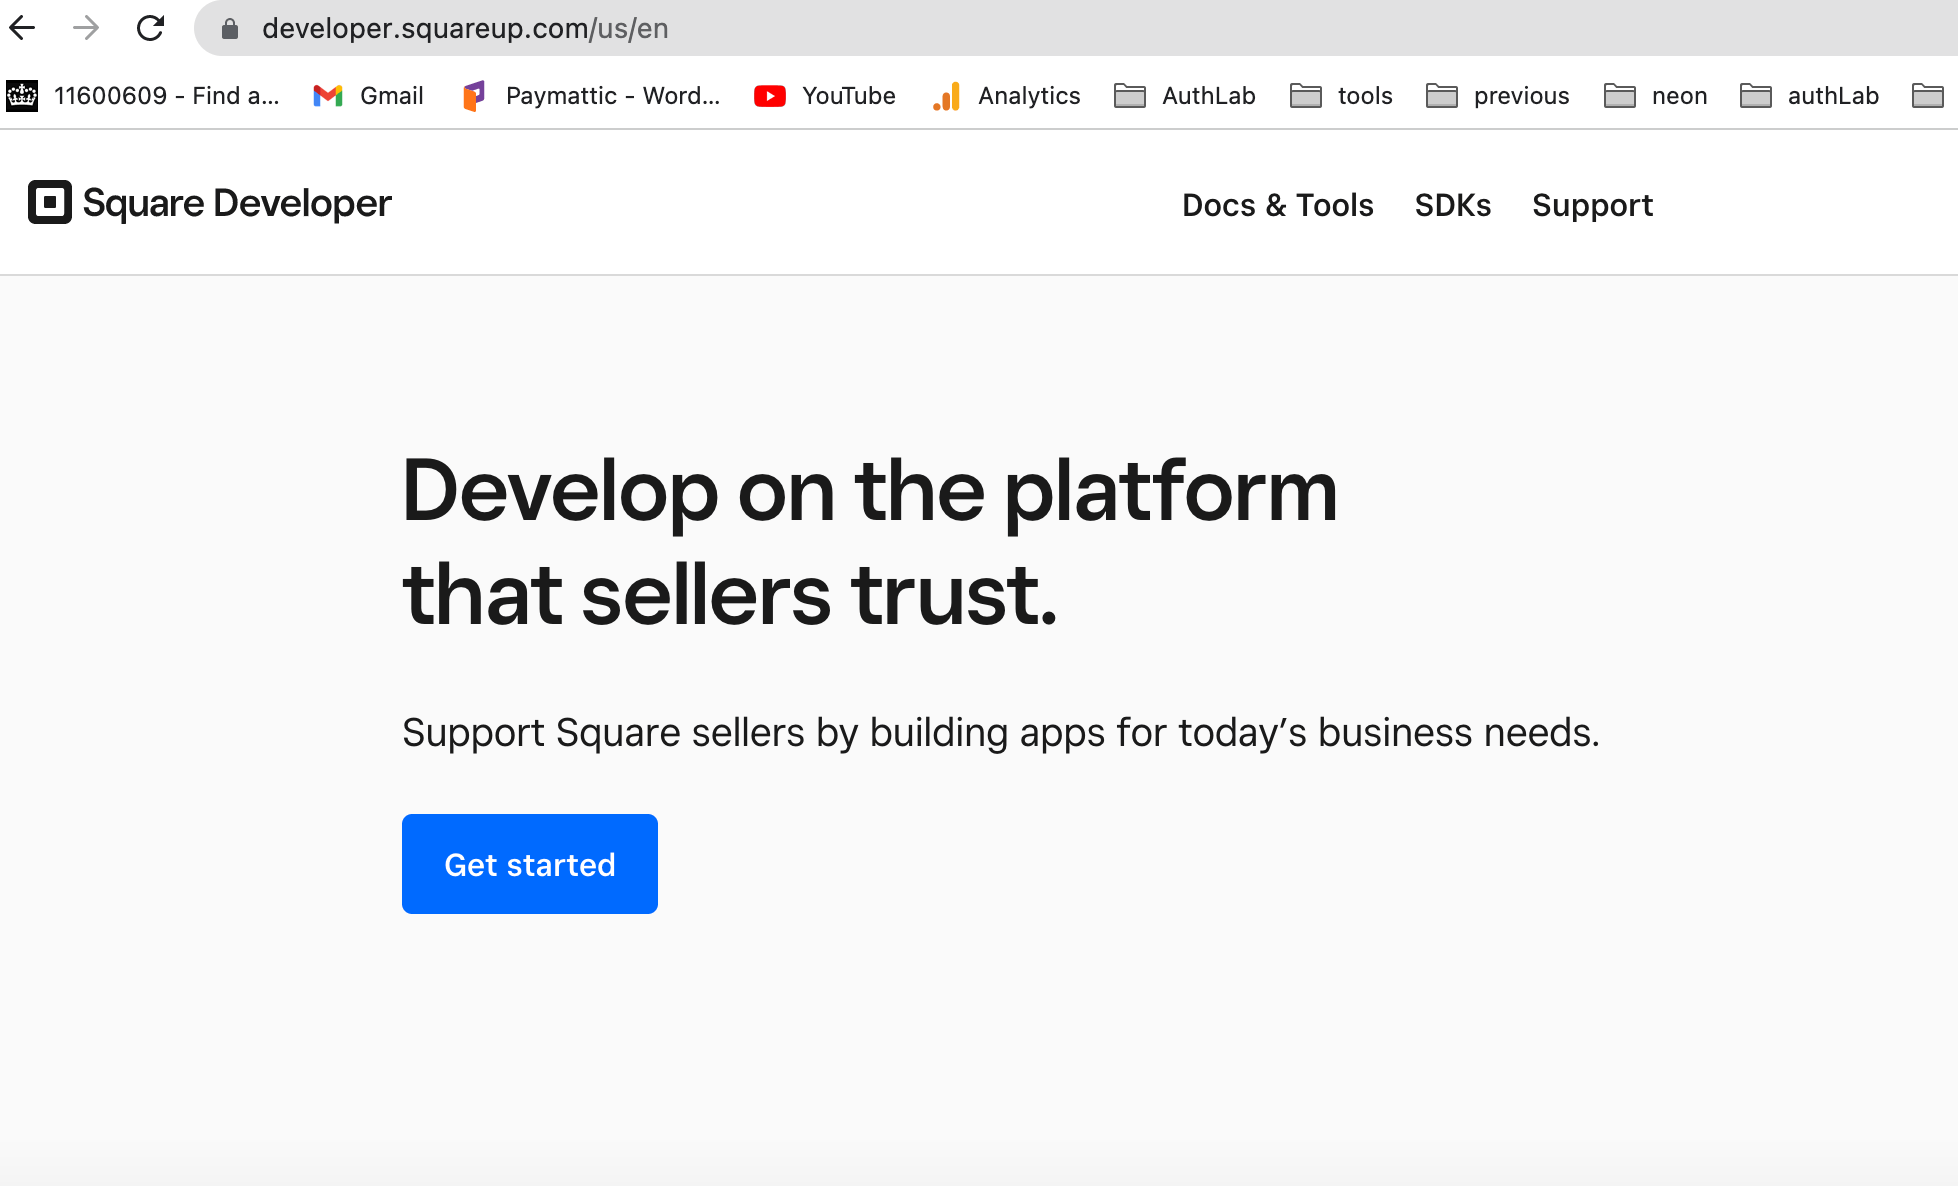
Task: Click the Get started button
Action: pyautogui.click(x=529, y=863)
